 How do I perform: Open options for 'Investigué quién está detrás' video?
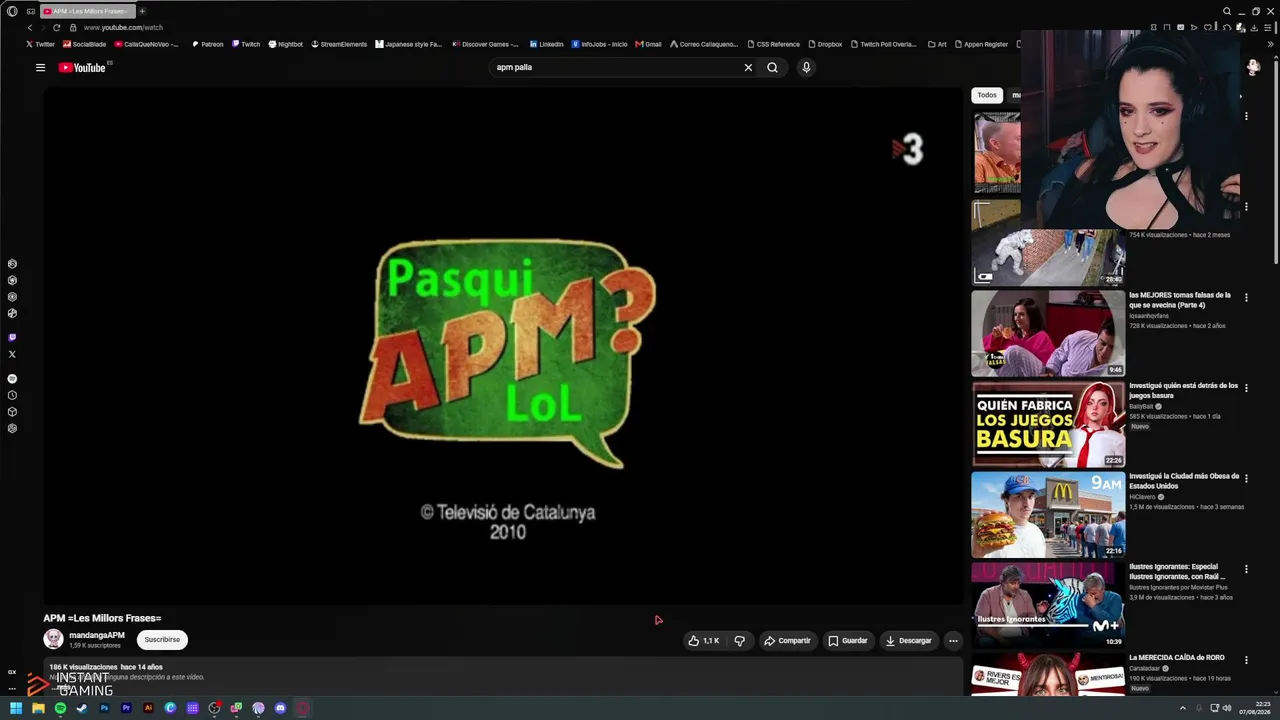pyautogui.click(x=1246, y=388)
